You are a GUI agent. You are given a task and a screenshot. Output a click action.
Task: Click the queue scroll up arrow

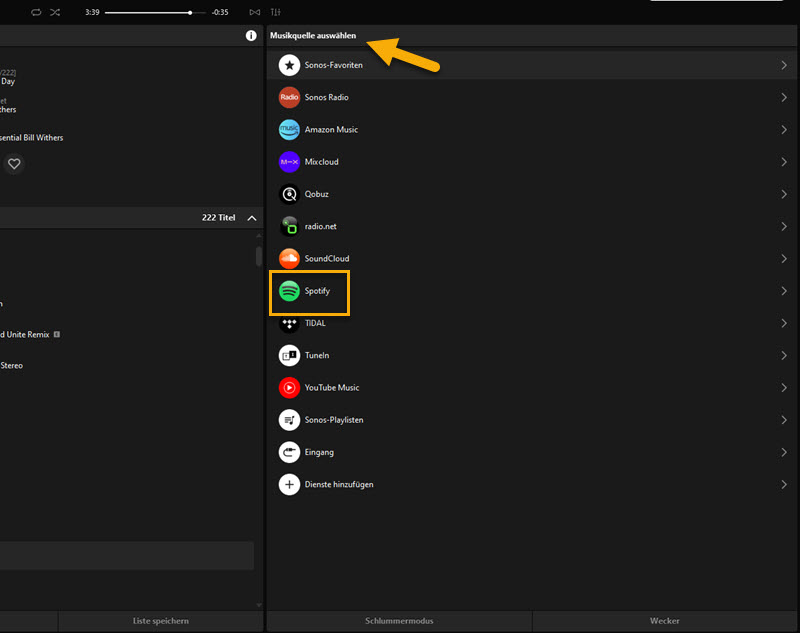point(259,236)
